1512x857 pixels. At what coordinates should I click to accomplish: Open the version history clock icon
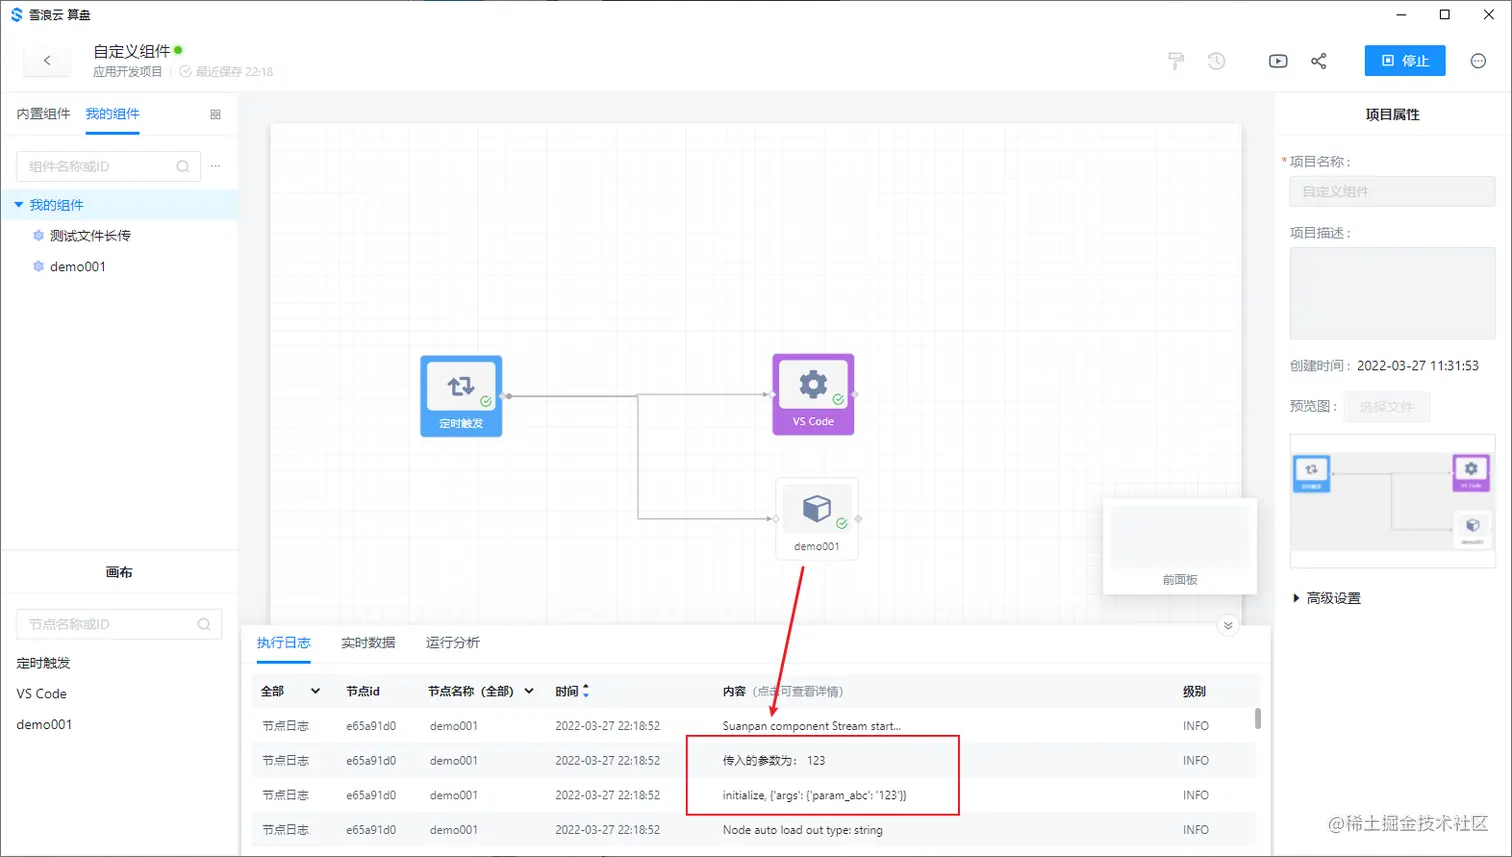(x=1216, y=61)
